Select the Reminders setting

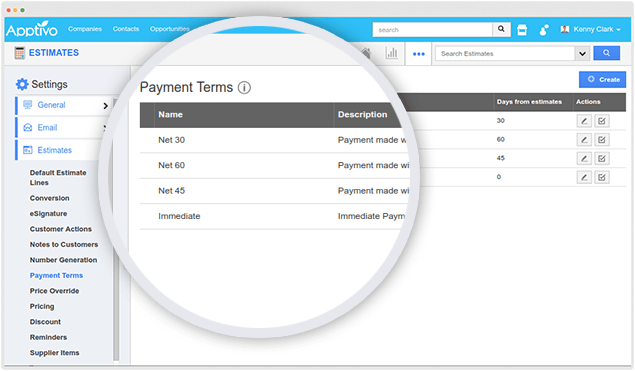(48, 337)
